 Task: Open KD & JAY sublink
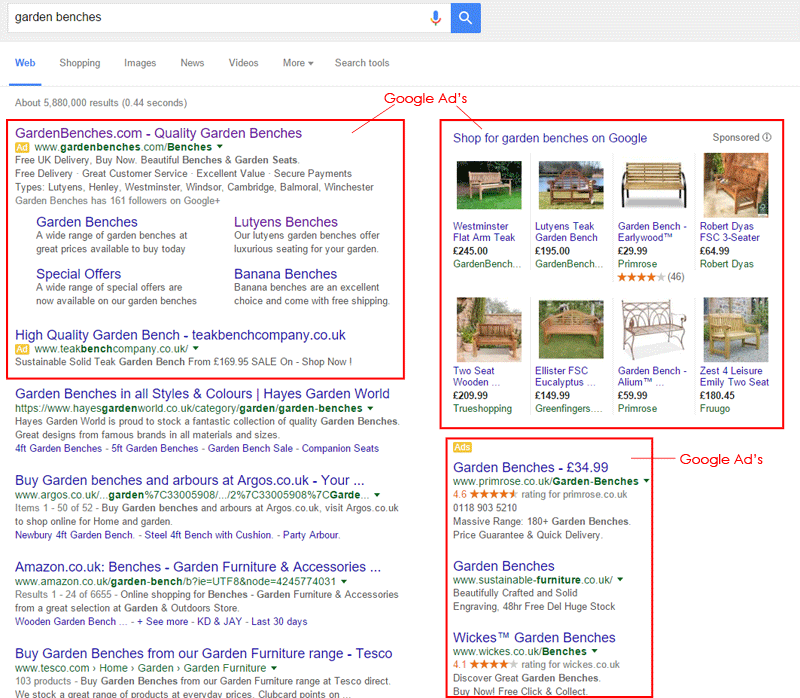[x=219, y=622]
